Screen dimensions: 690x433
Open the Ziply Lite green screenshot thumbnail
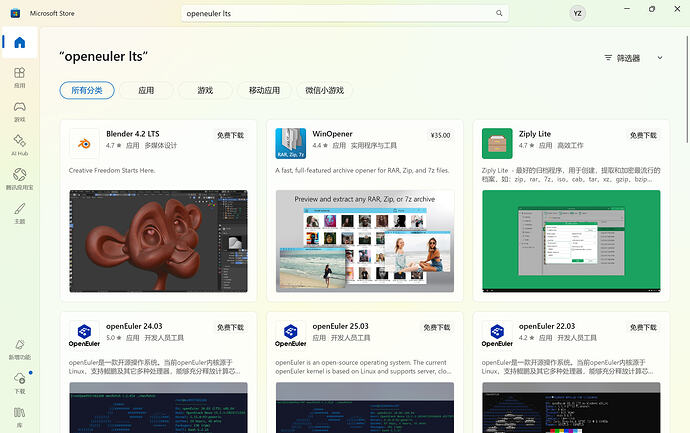coord(571,241)
